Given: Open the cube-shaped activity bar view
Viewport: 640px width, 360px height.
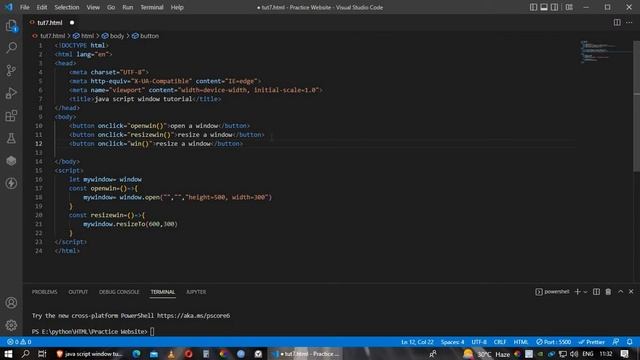Looking at the screenshot, I should click(x=11, y=161).
